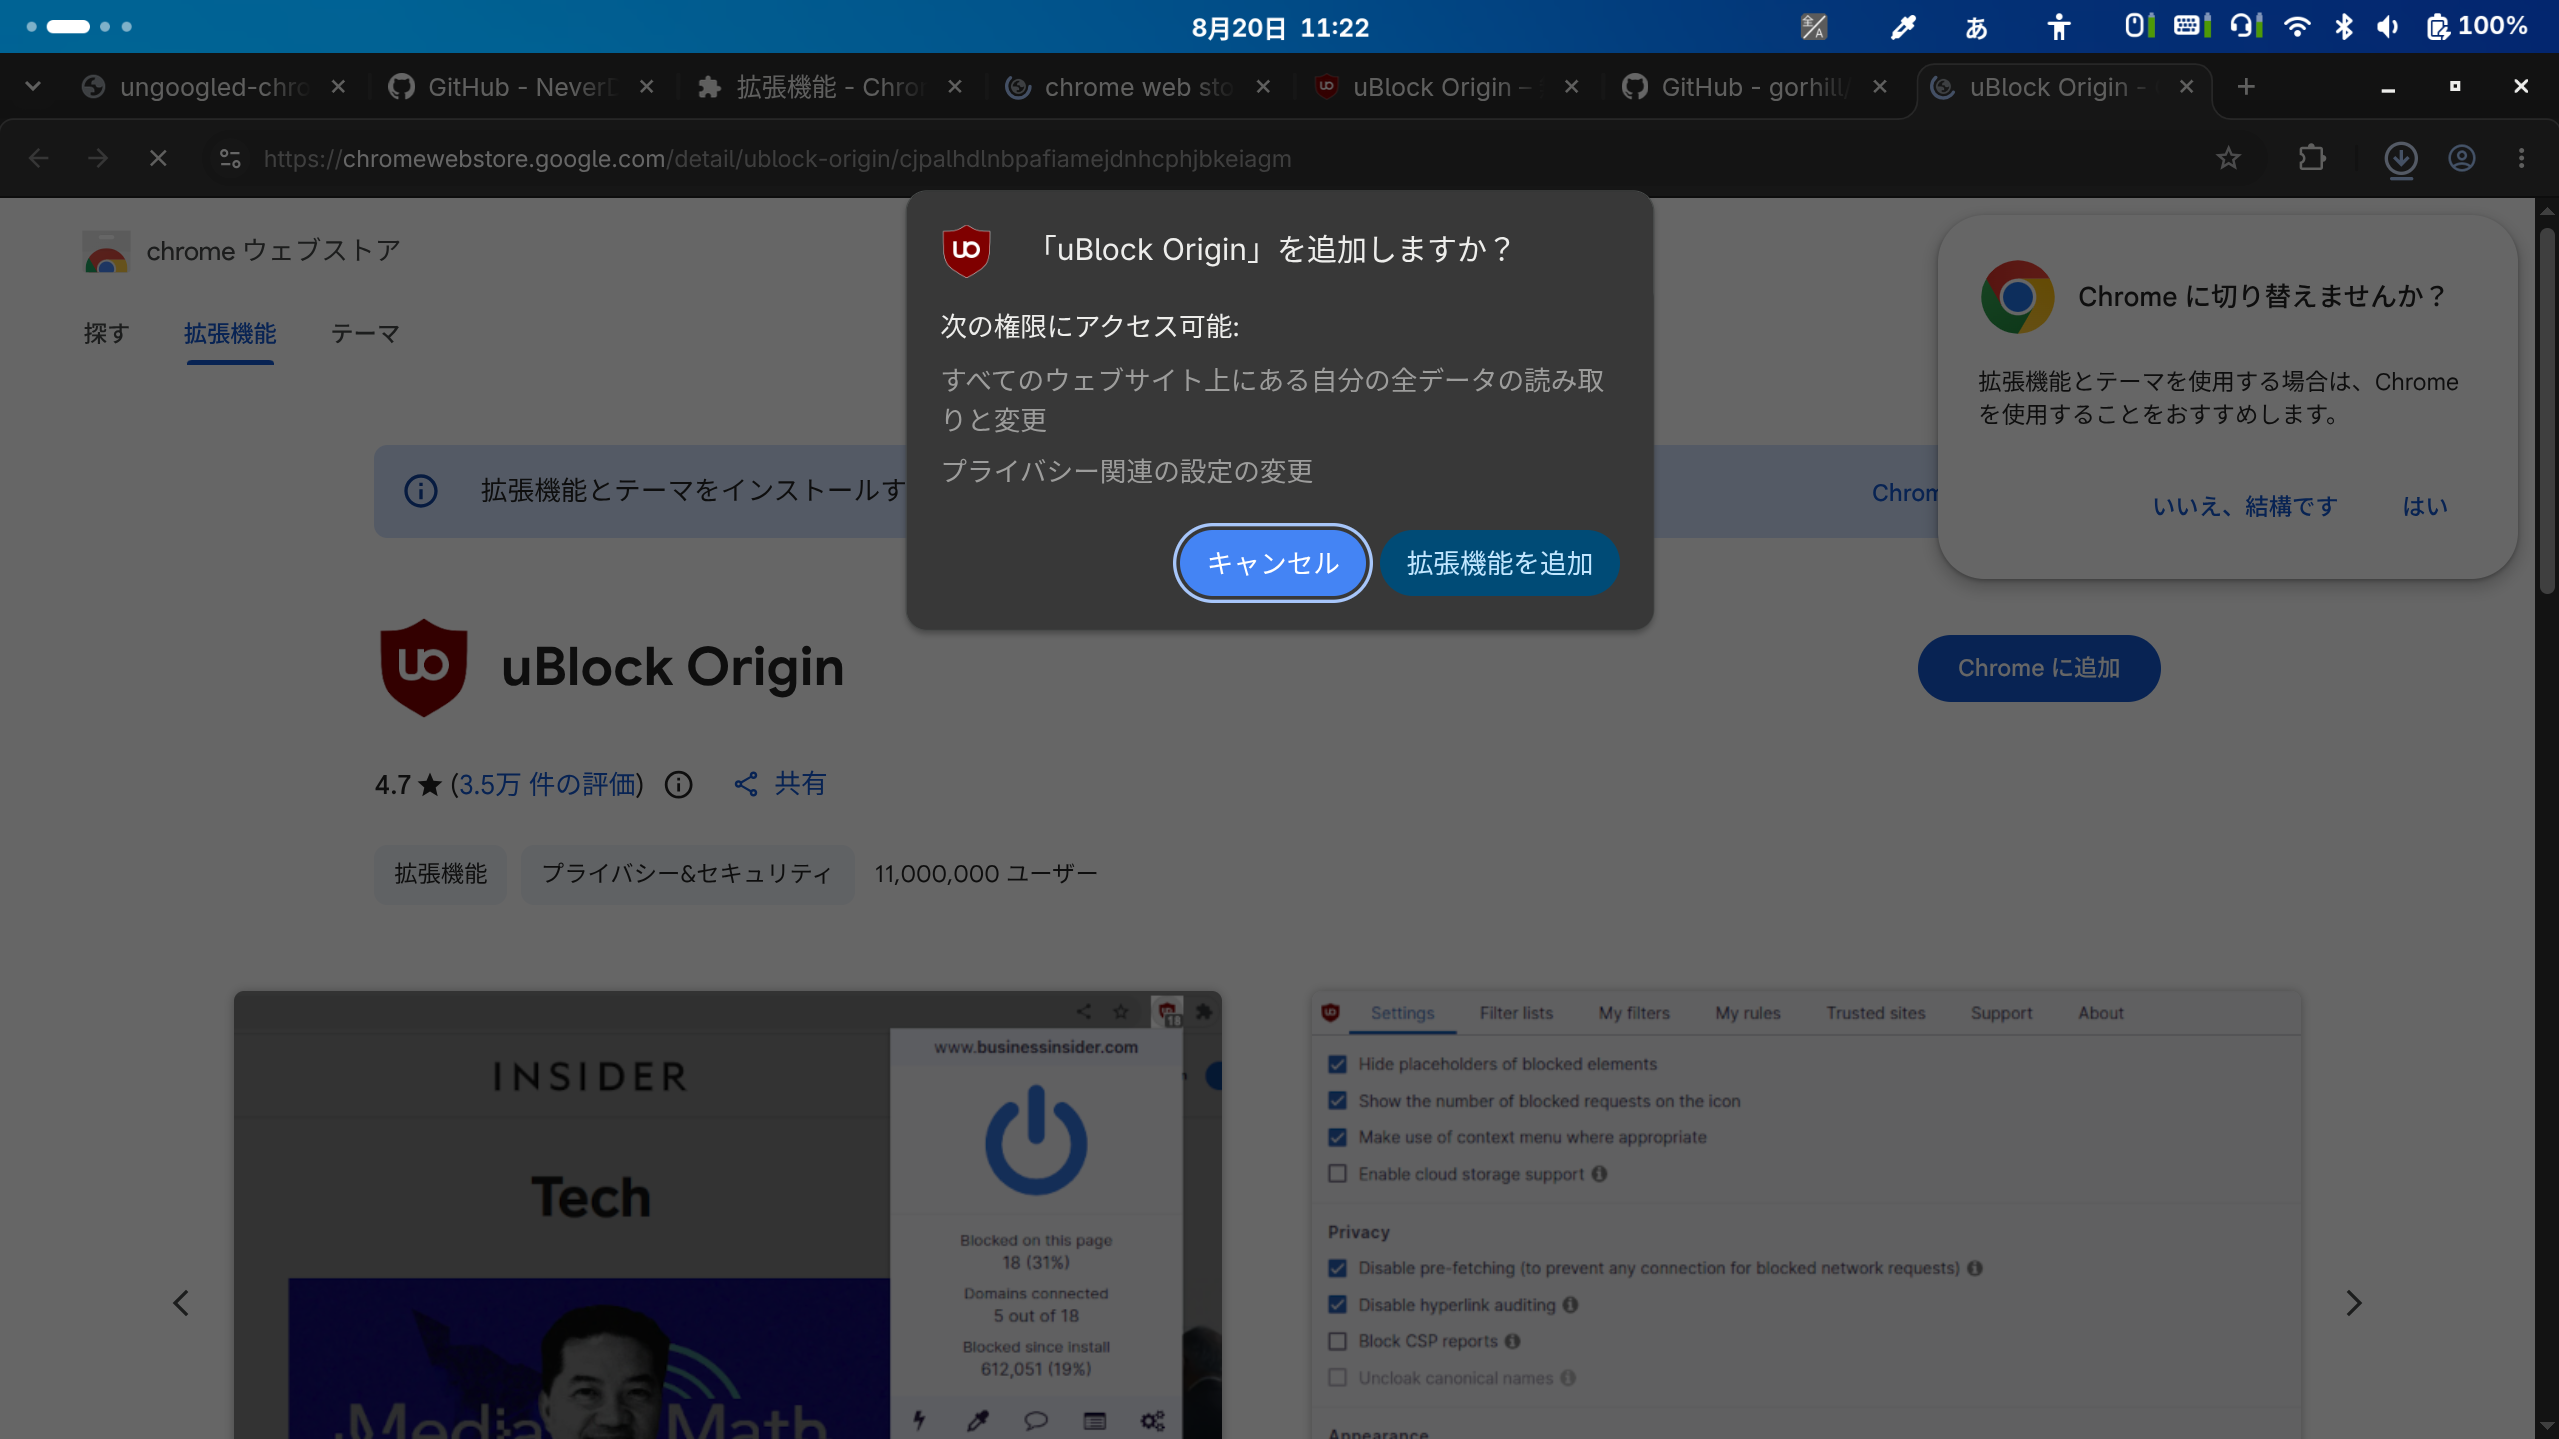
Task: Open the Wi-Fi status icon
Action: click(2297, 27)
